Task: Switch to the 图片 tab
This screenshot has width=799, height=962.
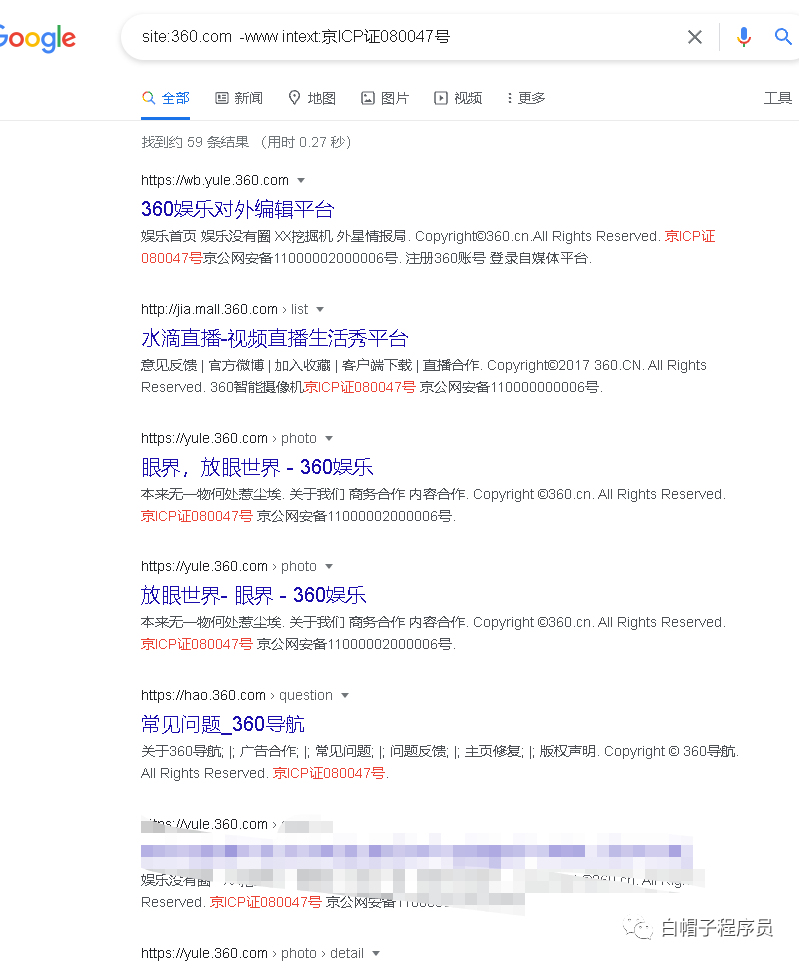Action: click(x=385, y=98)
